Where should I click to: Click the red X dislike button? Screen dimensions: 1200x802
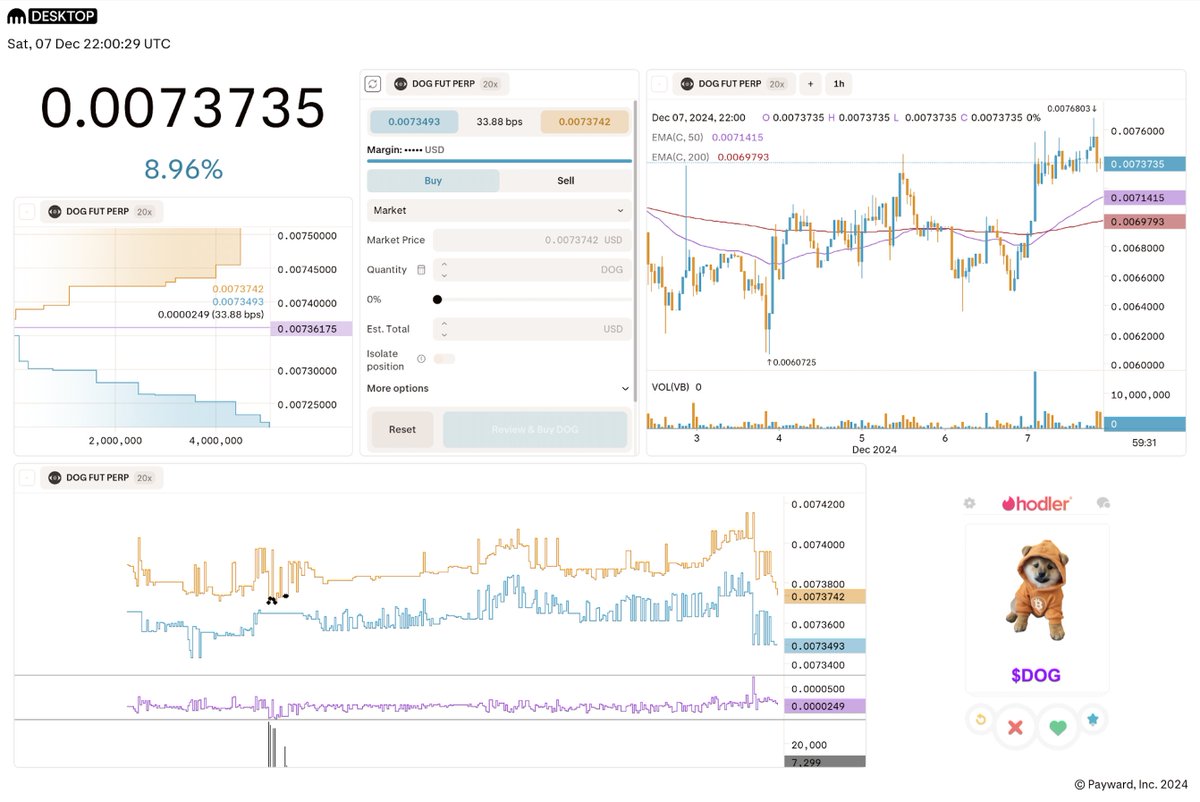(1015, 727)
